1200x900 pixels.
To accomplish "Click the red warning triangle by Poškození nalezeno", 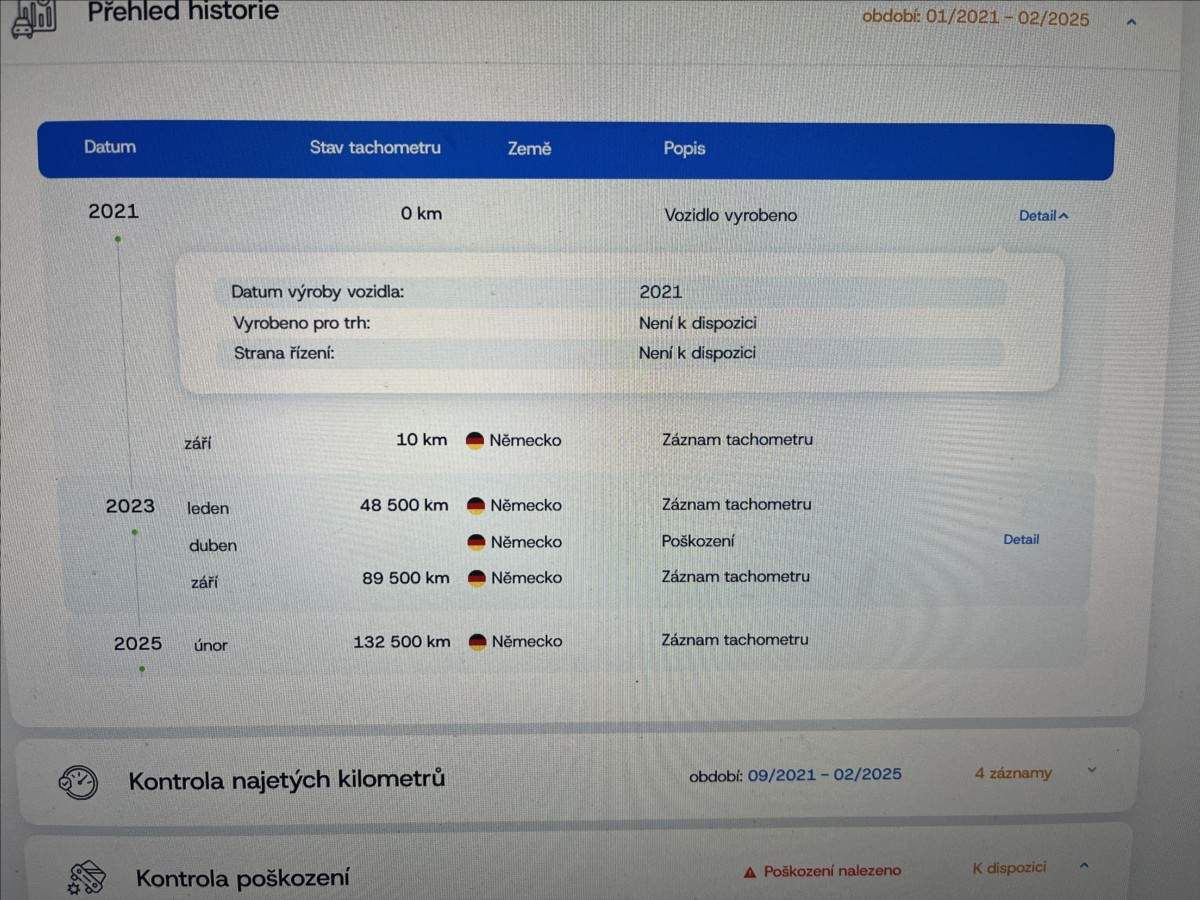I will [749, 872].
